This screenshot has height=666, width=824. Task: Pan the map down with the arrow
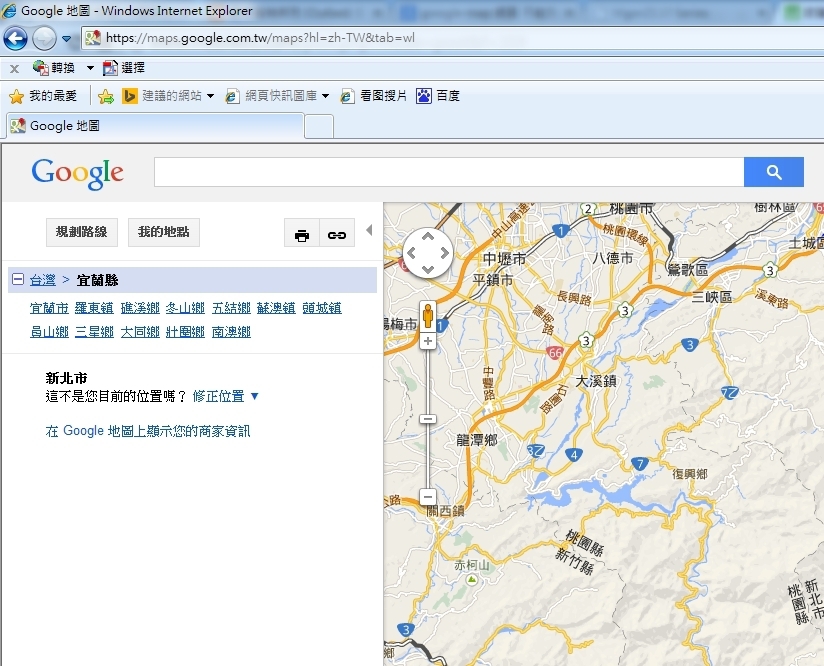click(428, 270)
